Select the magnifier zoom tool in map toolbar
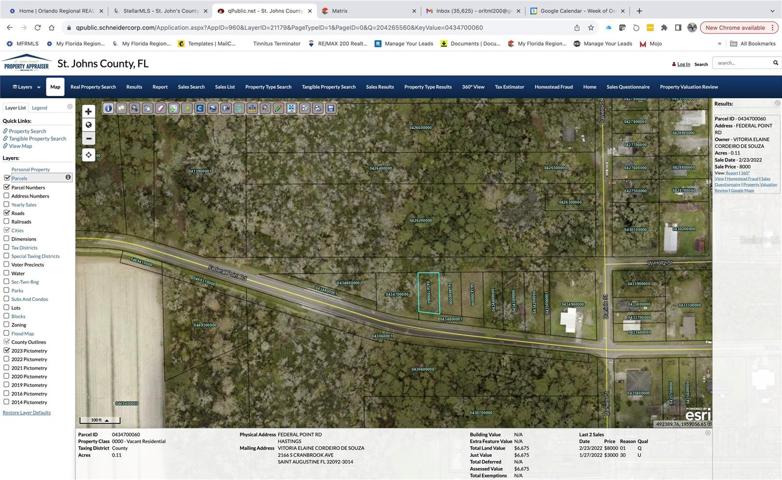This screenshot has width=782, height=480. pos(135,108)
